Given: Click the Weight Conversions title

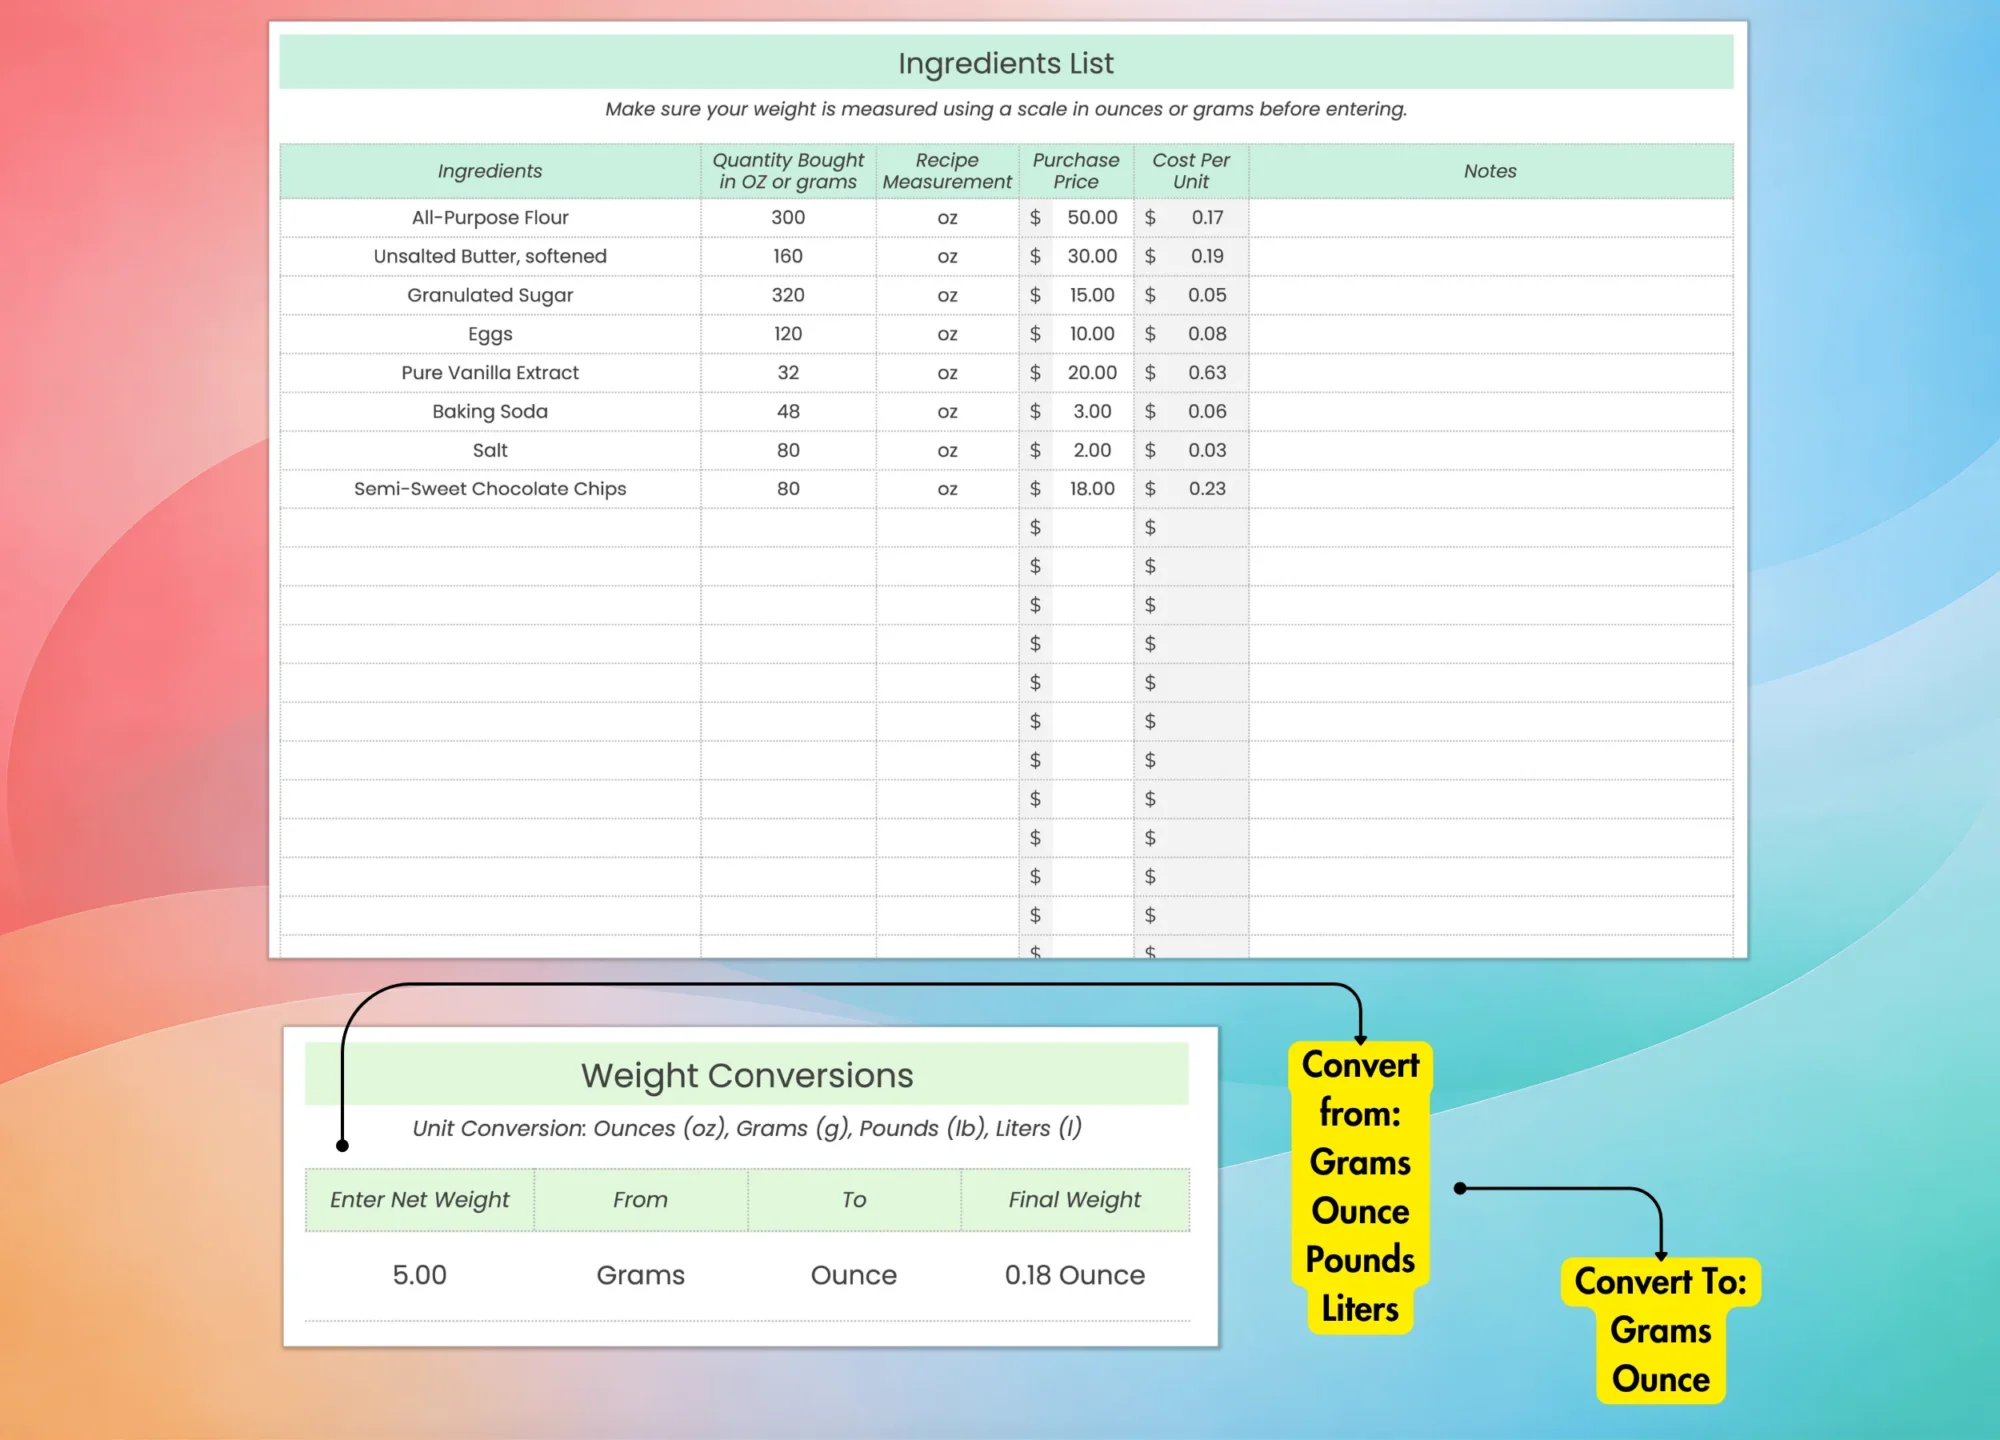Looking at the screenshot, I should (x=747, y=1075).
